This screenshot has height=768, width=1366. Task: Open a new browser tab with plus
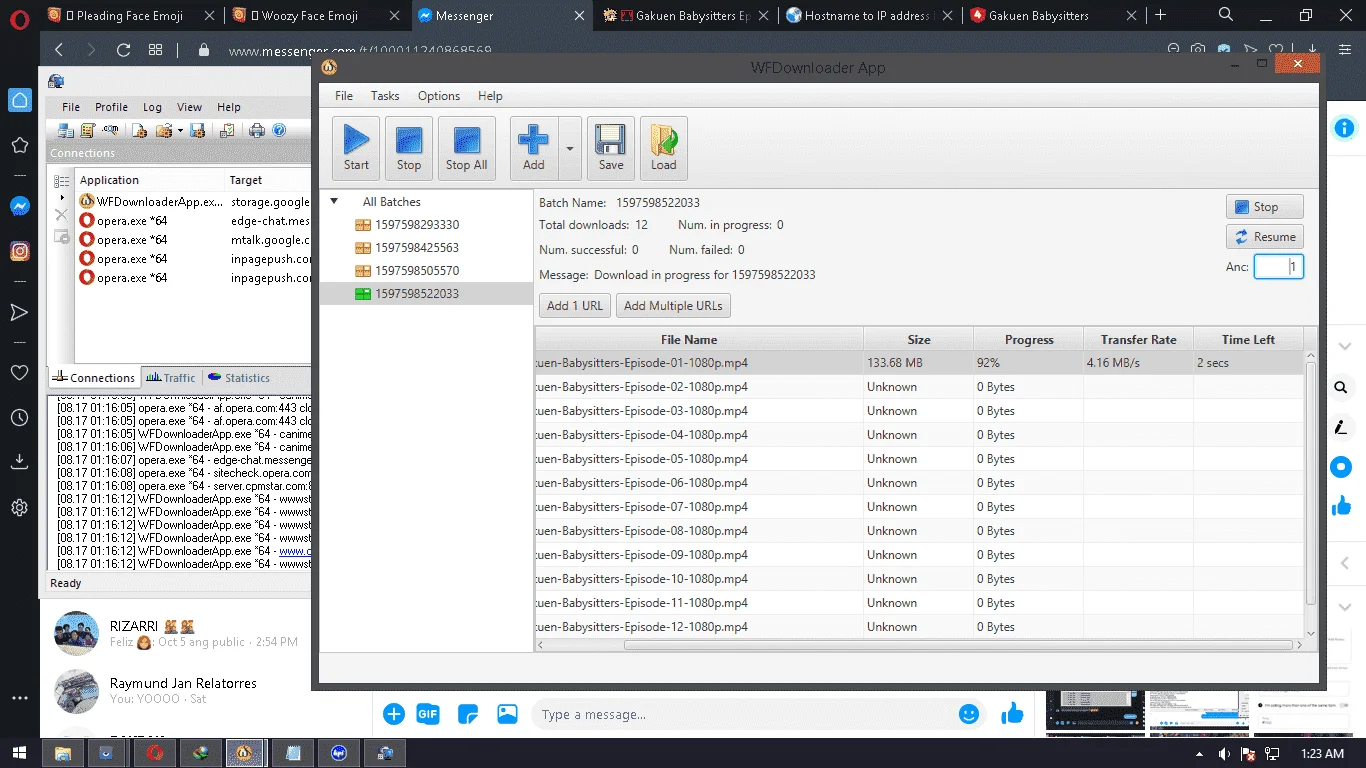1160,15
